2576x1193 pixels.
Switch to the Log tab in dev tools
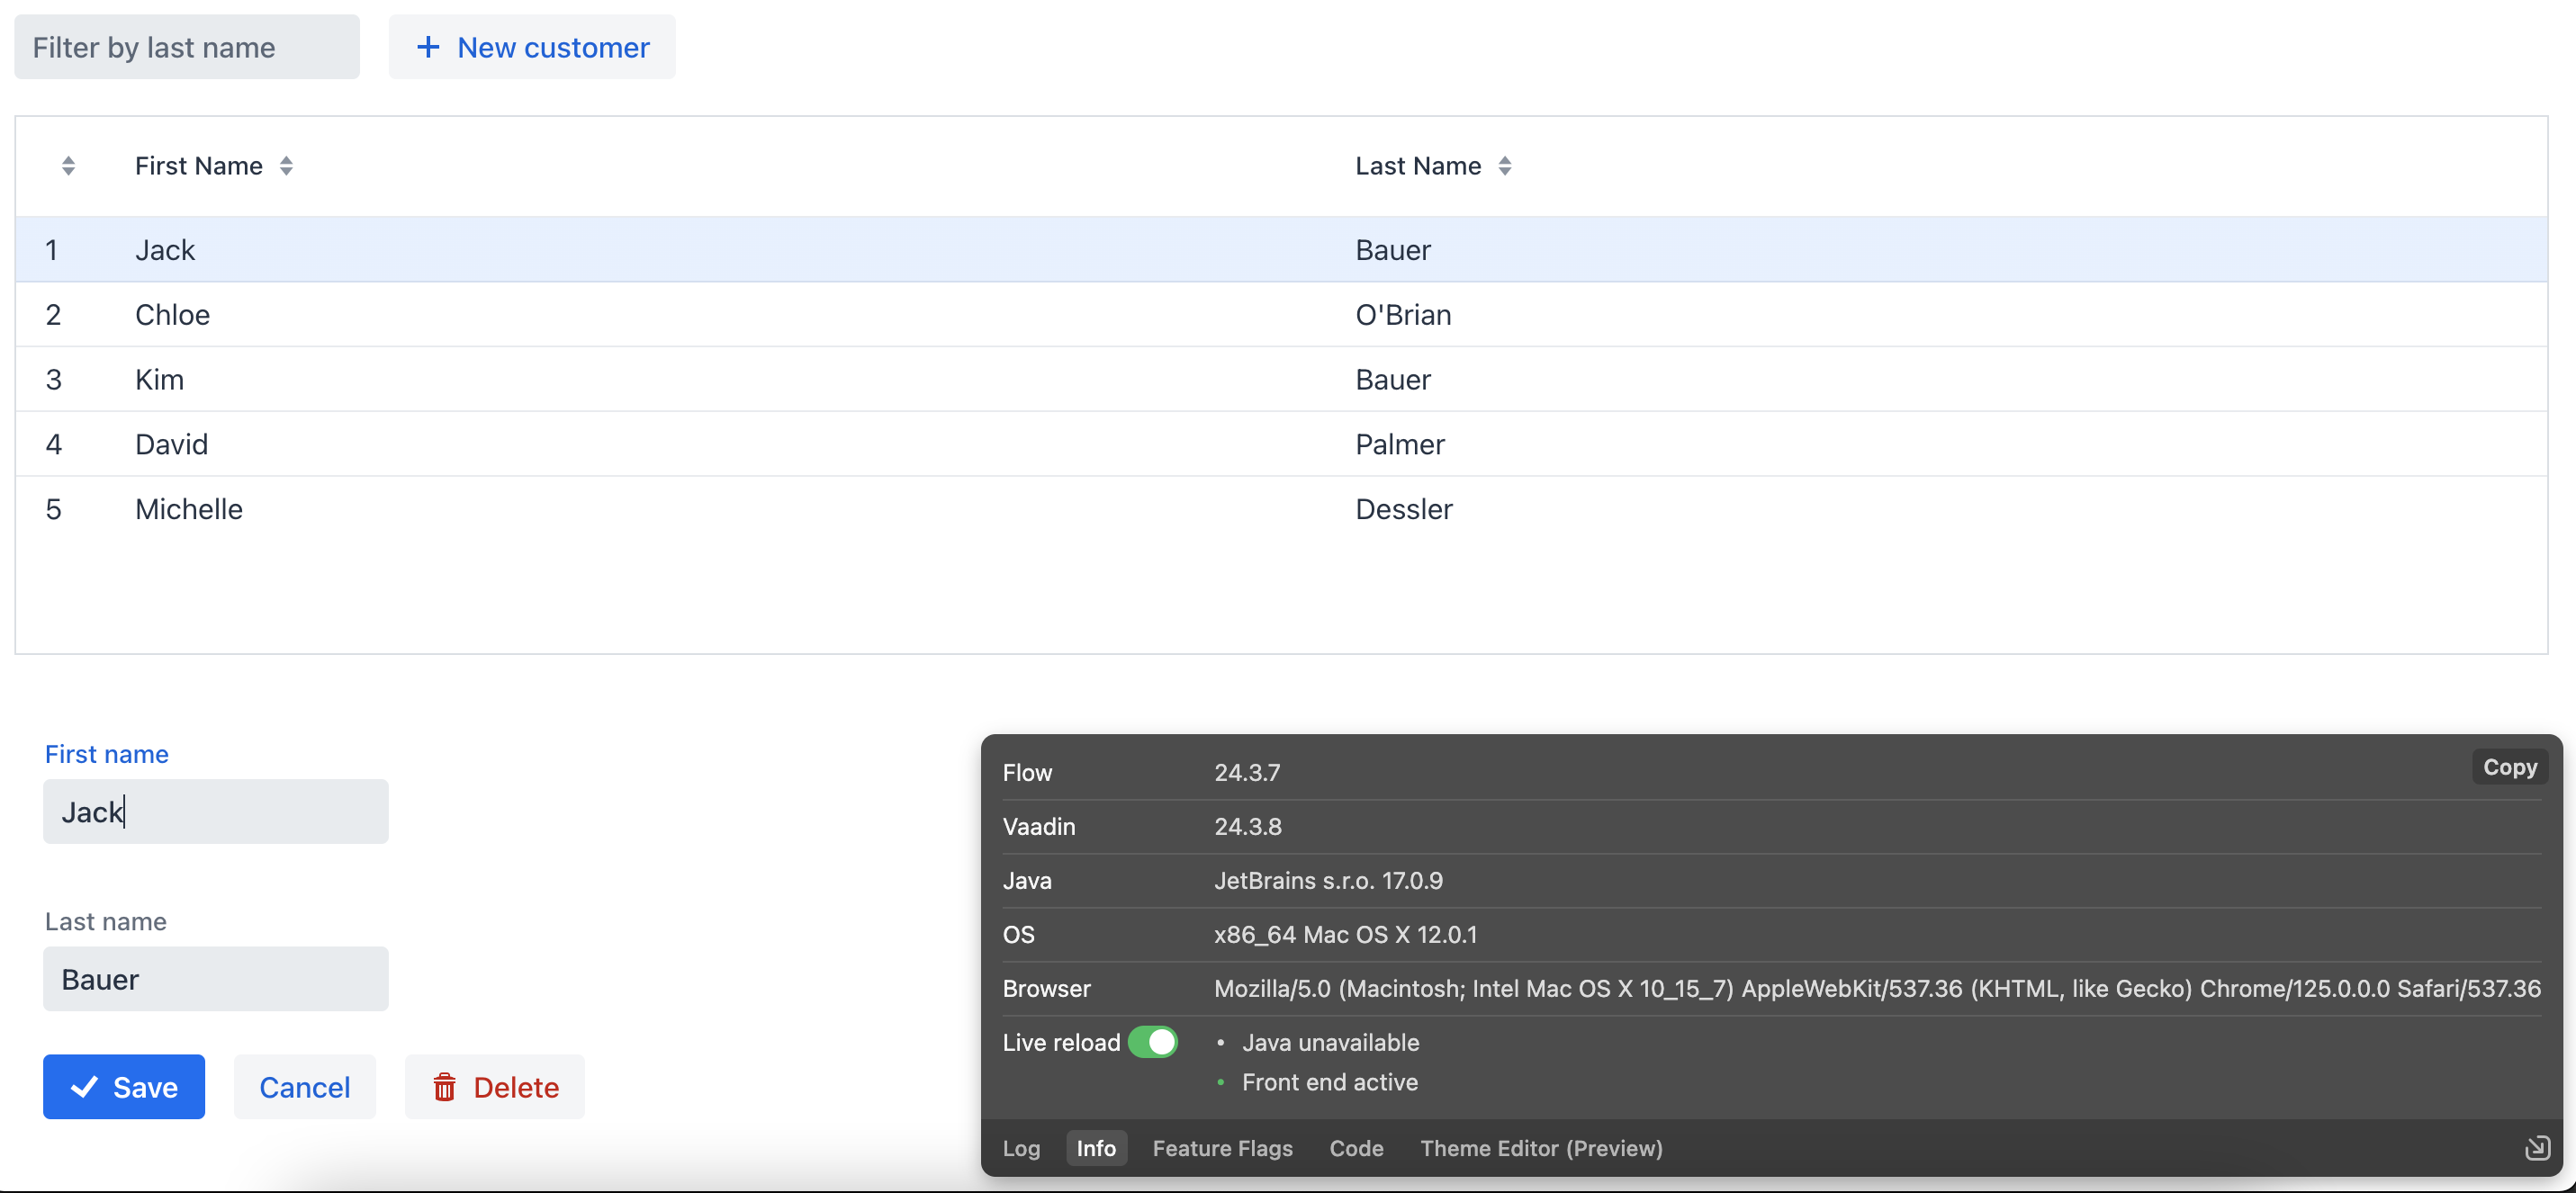coord(1021,1148)
